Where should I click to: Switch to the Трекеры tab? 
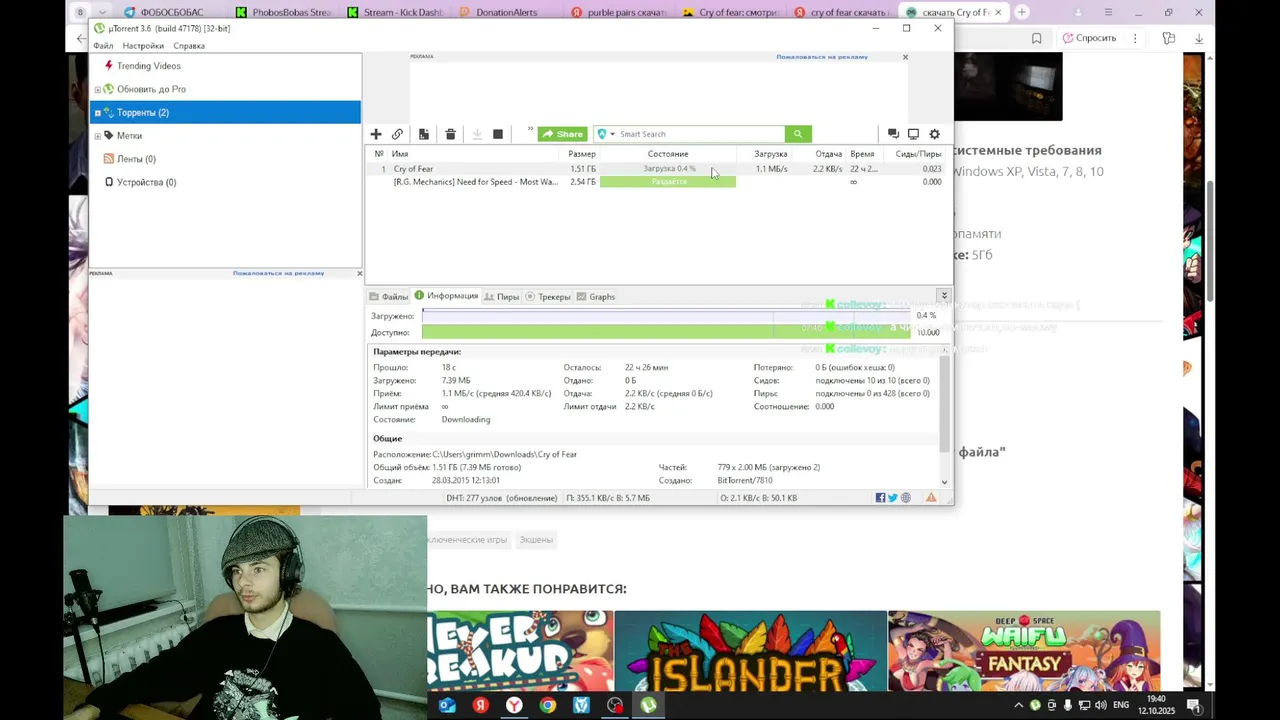(548, 297)
